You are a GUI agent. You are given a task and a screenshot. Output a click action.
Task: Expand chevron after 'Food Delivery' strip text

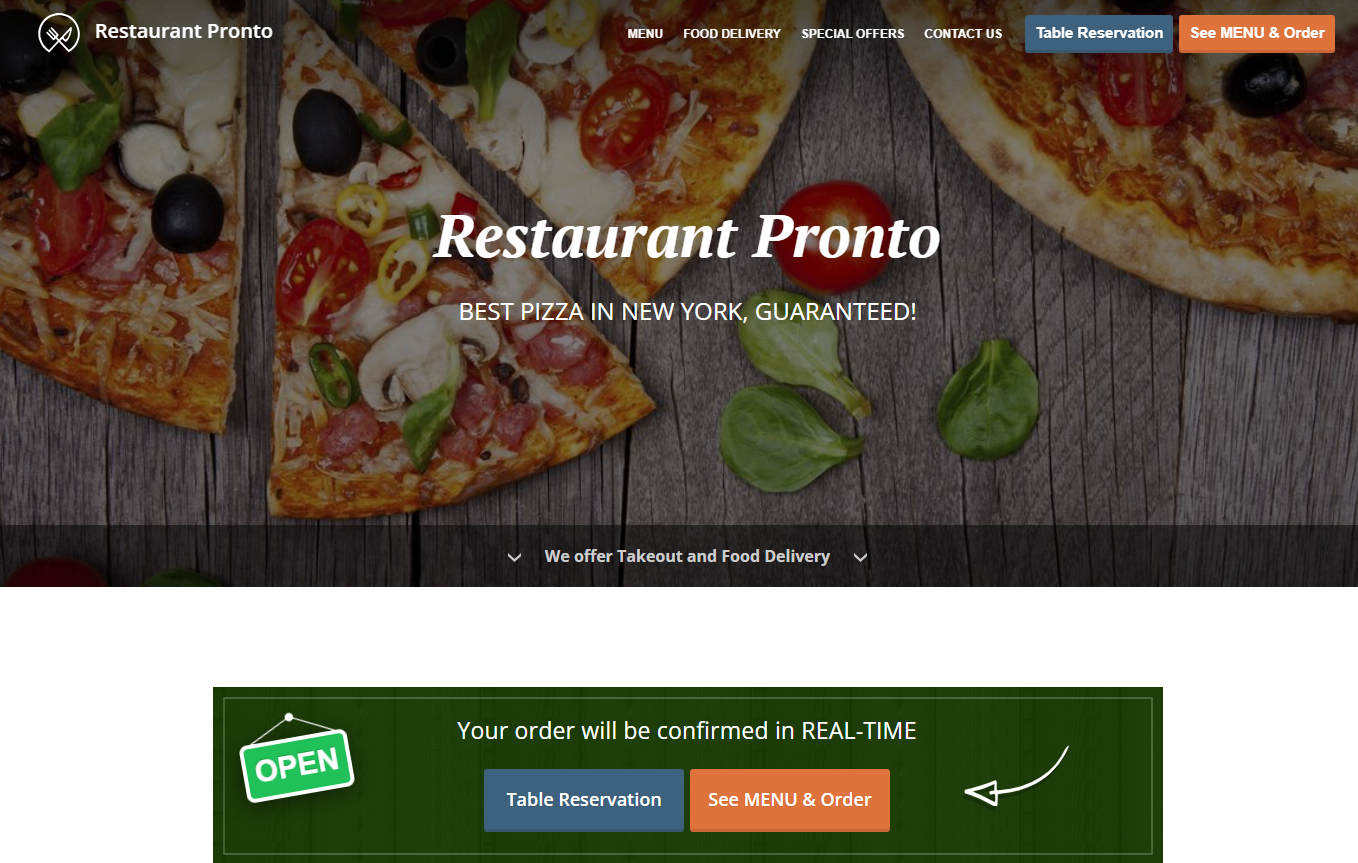pyautogui.click(x=860, y=557)
